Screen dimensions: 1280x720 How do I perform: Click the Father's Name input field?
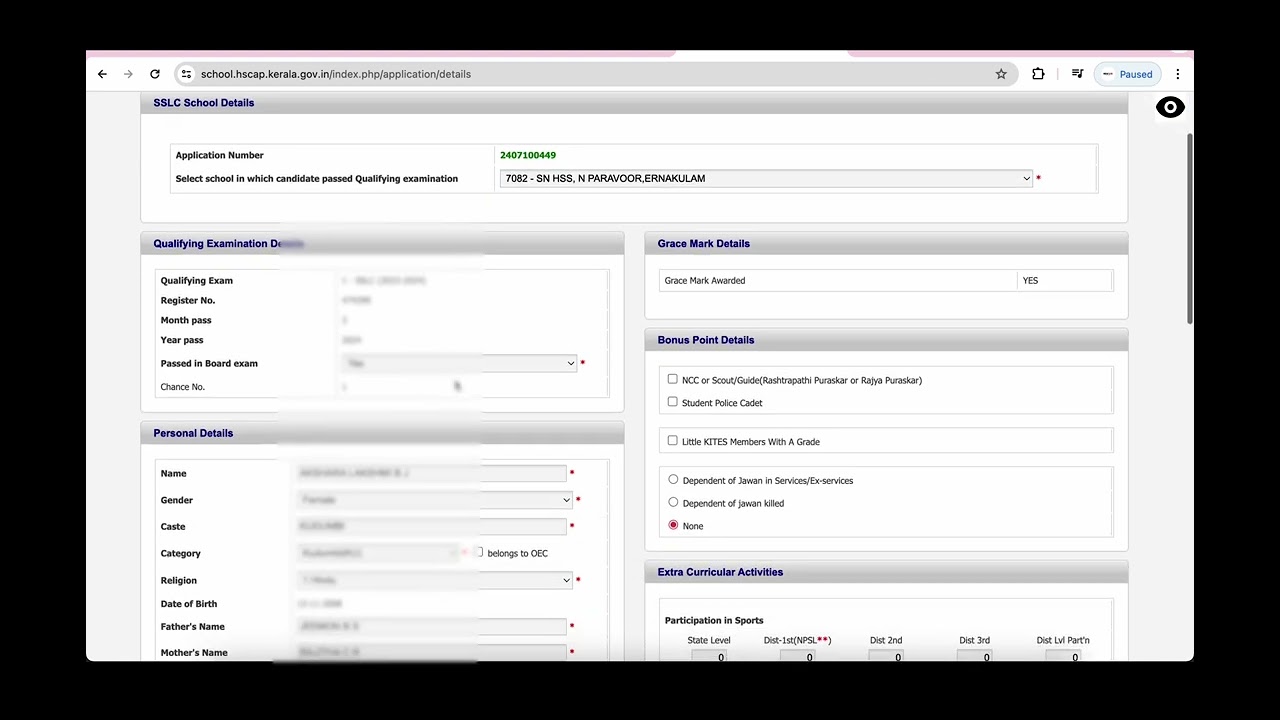[x=432, y=626]
